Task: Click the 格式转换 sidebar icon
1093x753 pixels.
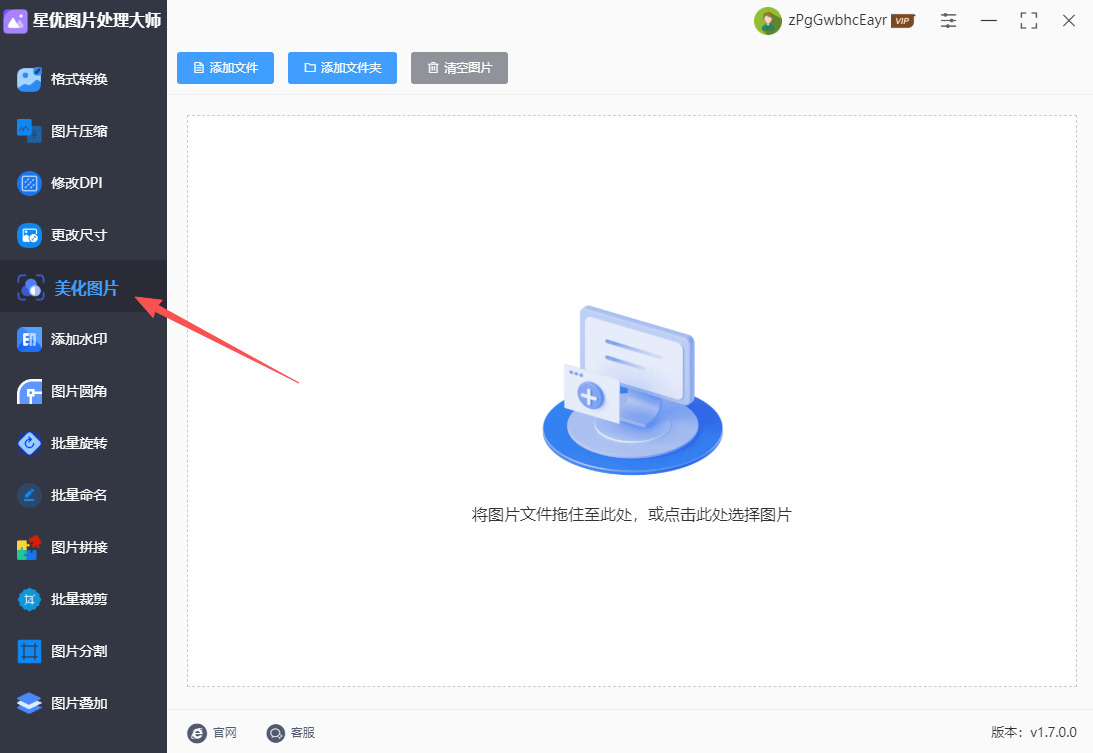Action: (x=29, y=79)
